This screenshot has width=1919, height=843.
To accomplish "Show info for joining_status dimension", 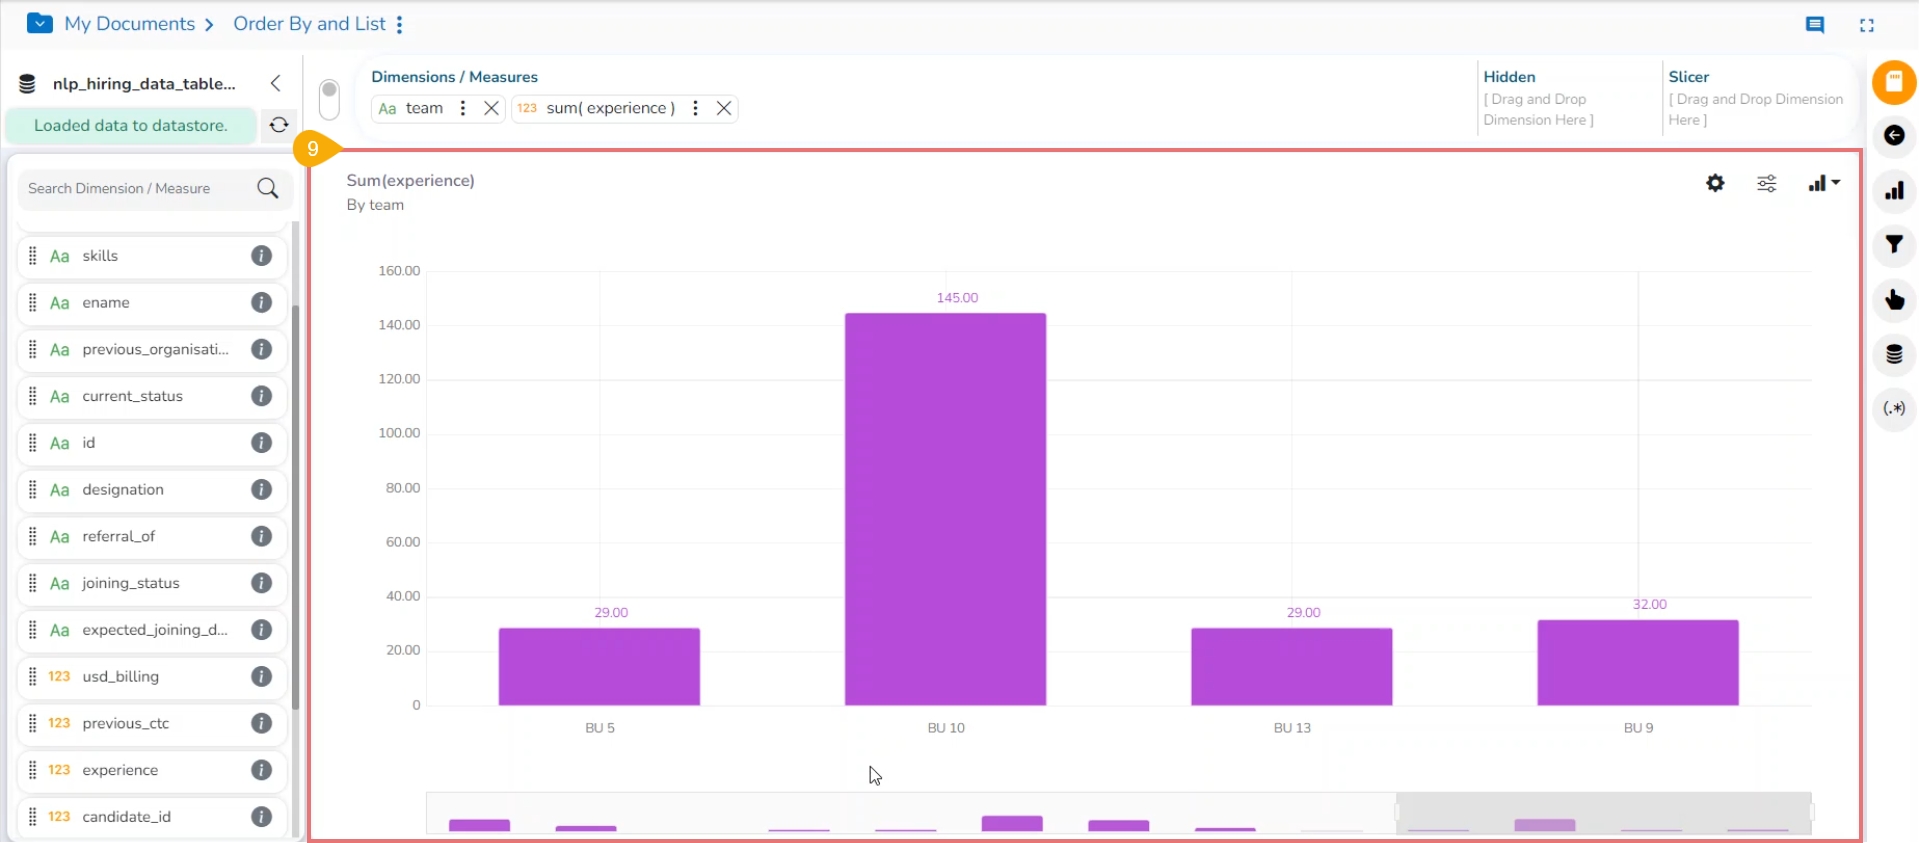I will click(262, 583).
